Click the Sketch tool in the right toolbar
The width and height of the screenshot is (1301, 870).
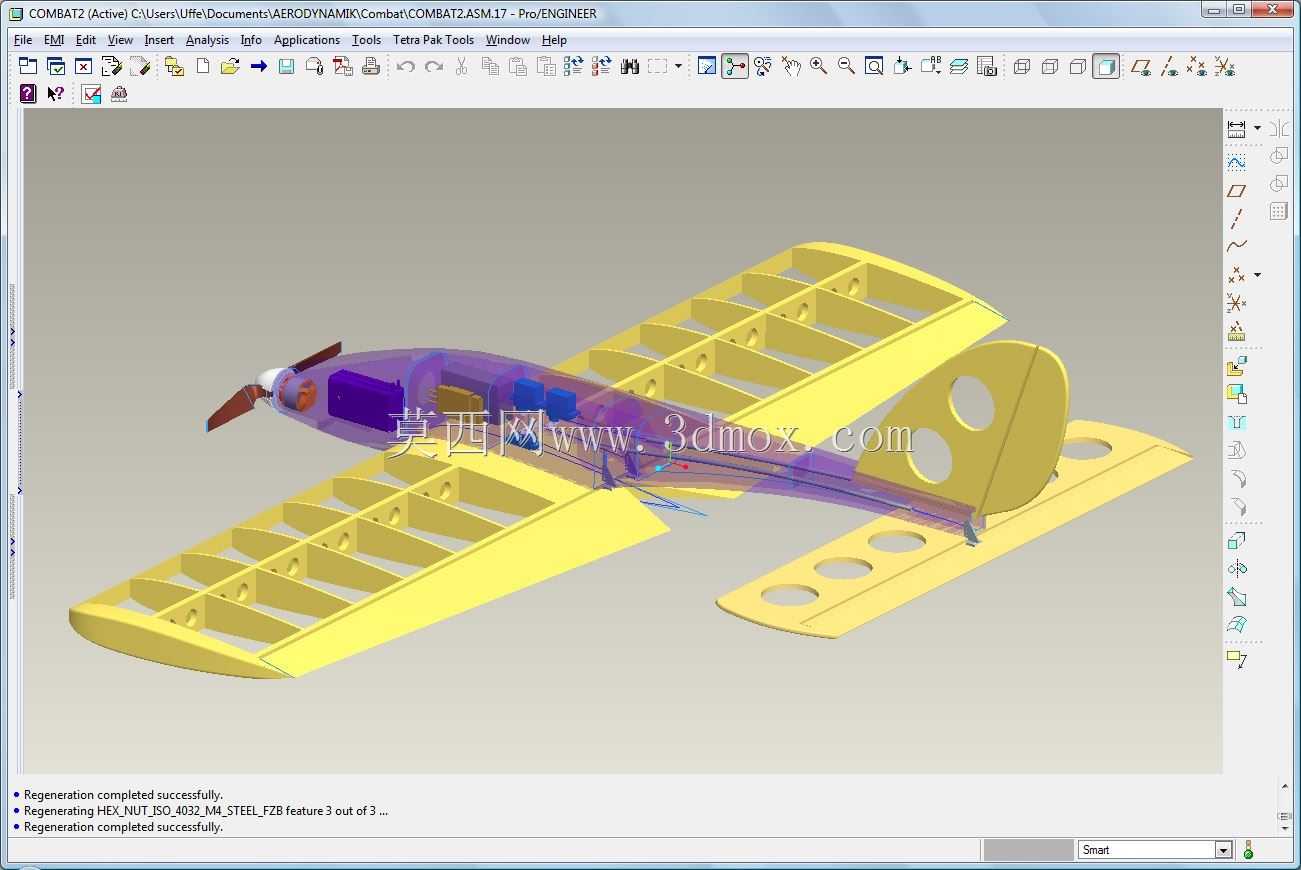[1237, 162]
